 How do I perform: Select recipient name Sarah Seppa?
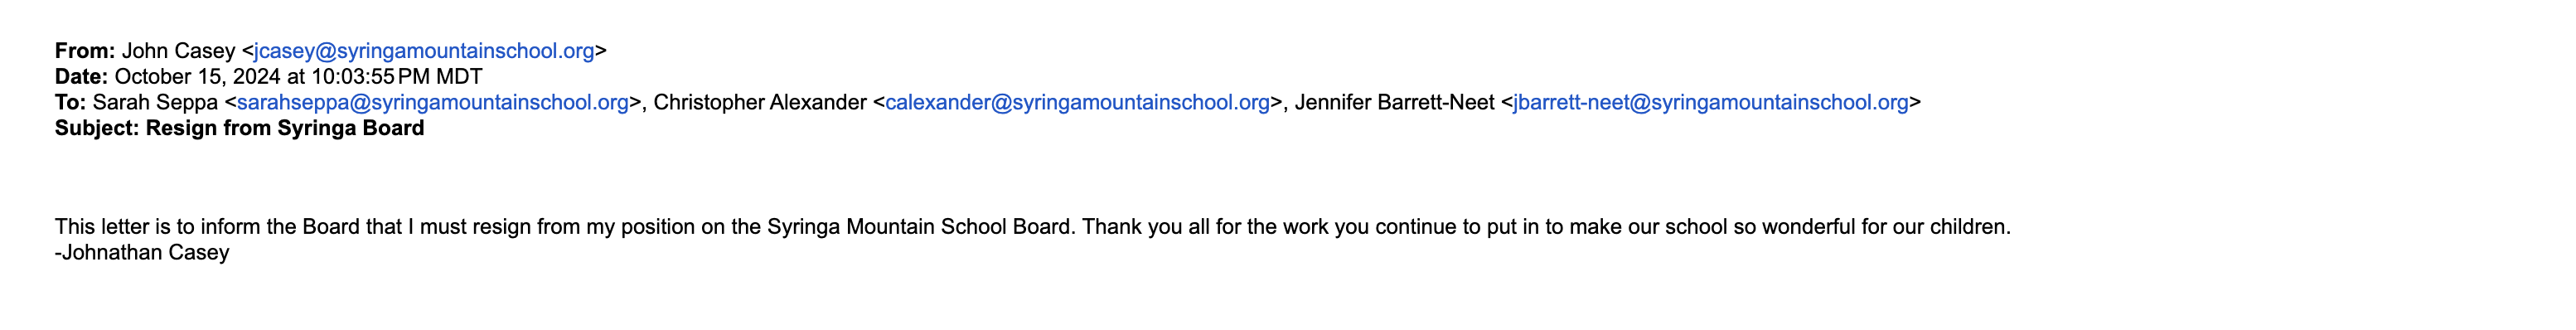(x=155, y=103)
